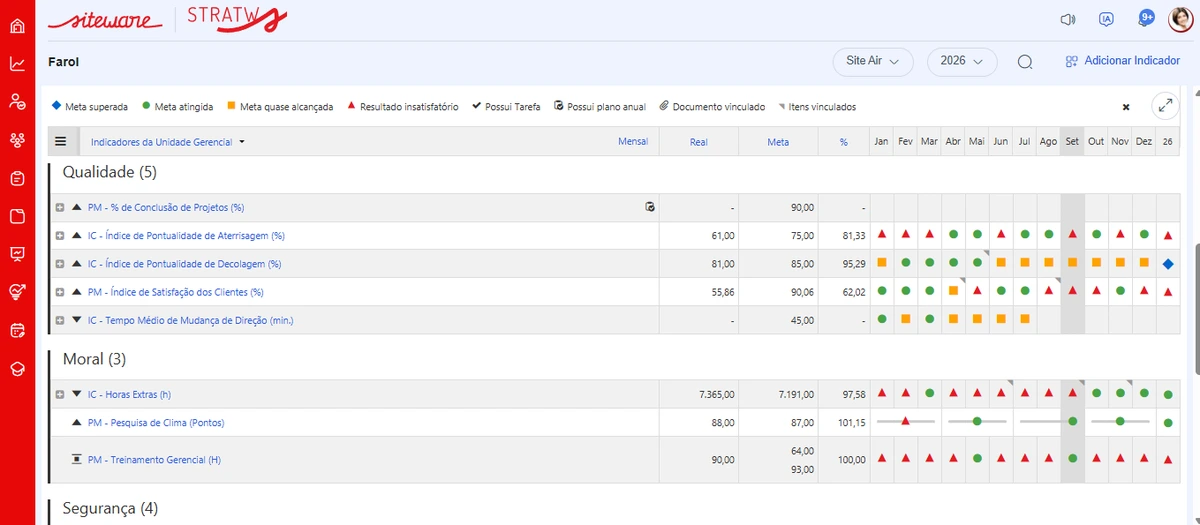Open the user profile avatar

1181,19
